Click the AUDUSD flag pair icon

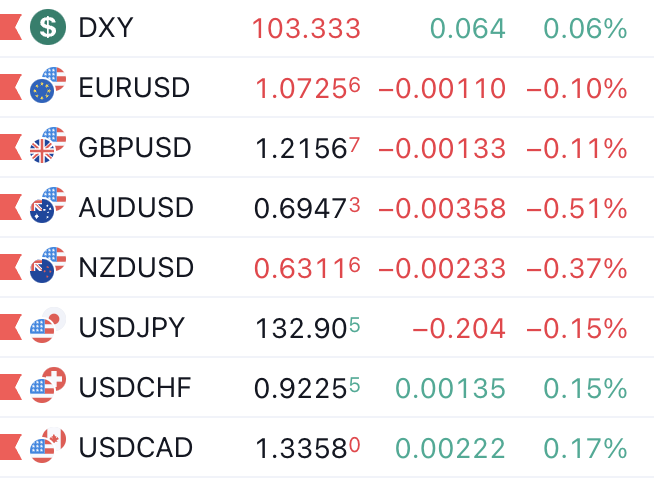[x=47, y=207]
